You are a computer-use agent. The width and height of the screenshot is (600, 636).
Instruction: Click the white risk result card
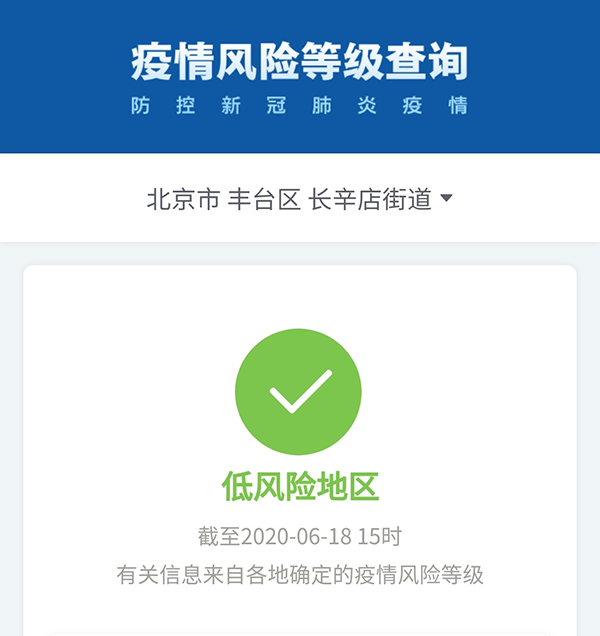[300, 450]
